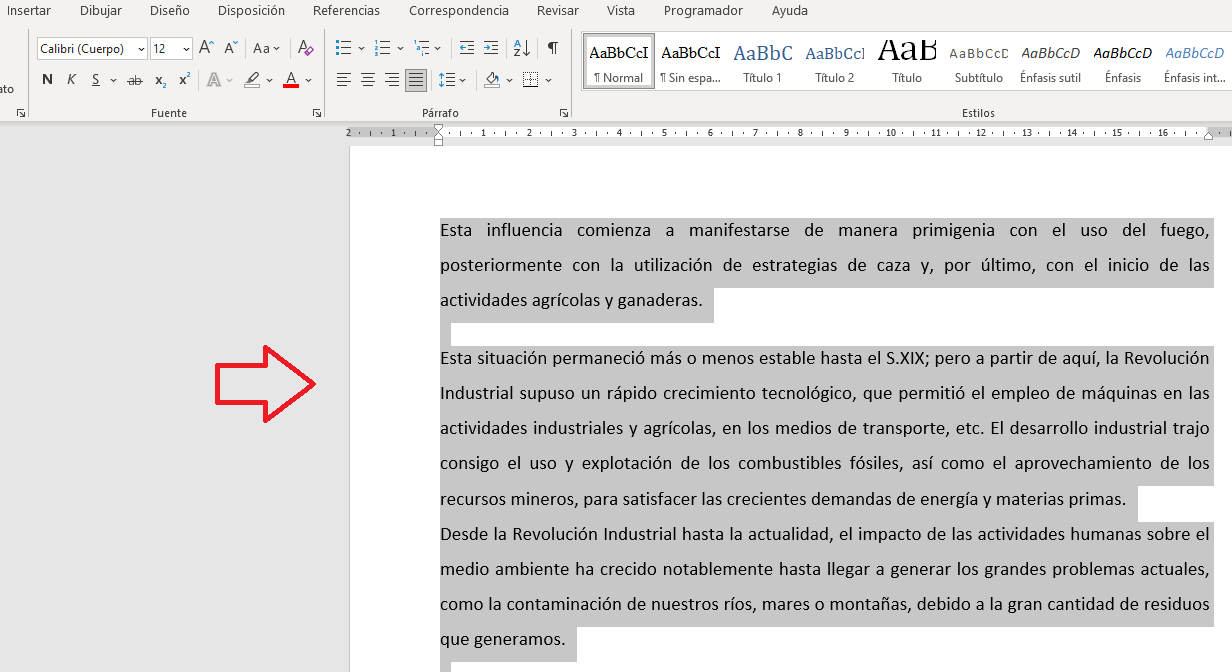Toggle bold (N) formatting
The width and height of the screenshot is (1232, 672).
point(47,80)
